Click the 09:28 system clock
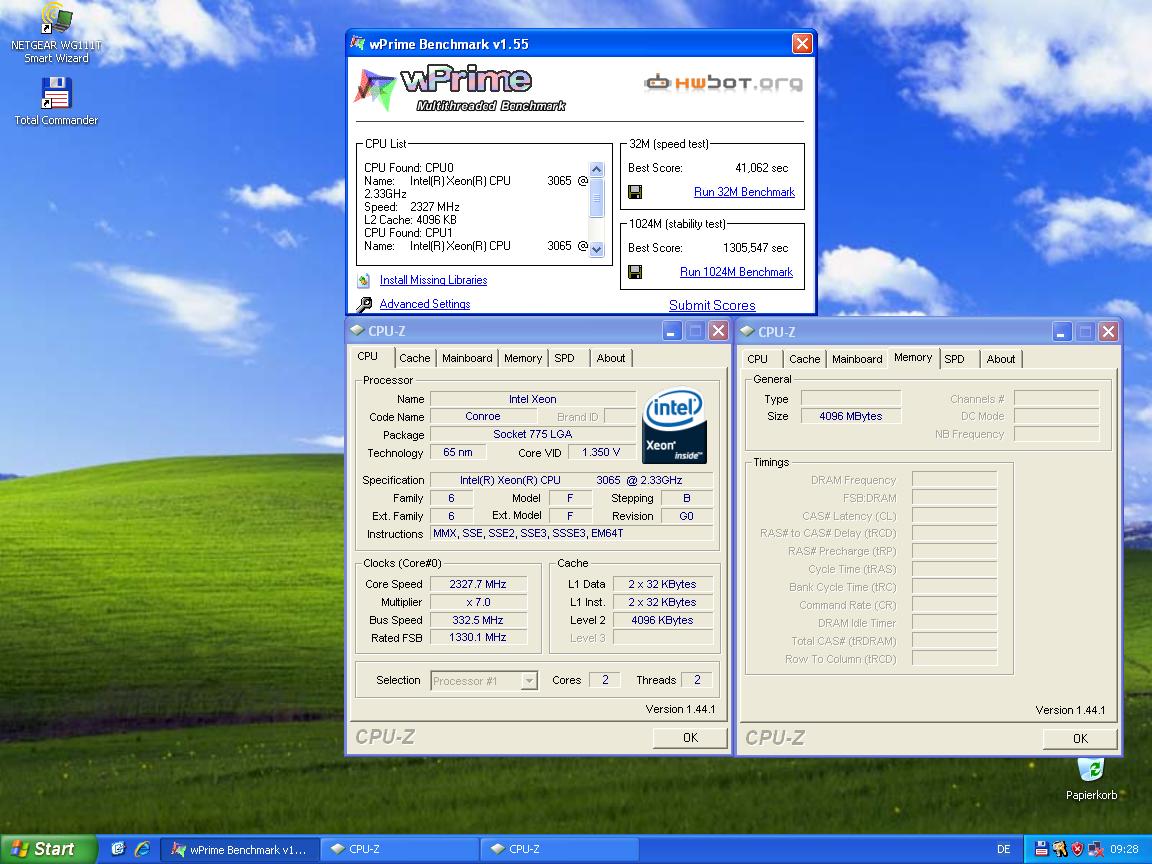Image resolution: width=1152 pixels, height=864 pixels. 1124,849
